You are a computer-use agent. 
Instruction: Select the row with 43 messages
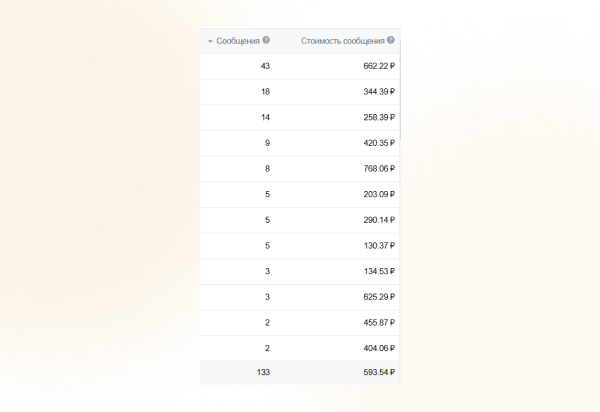[264, 66]
